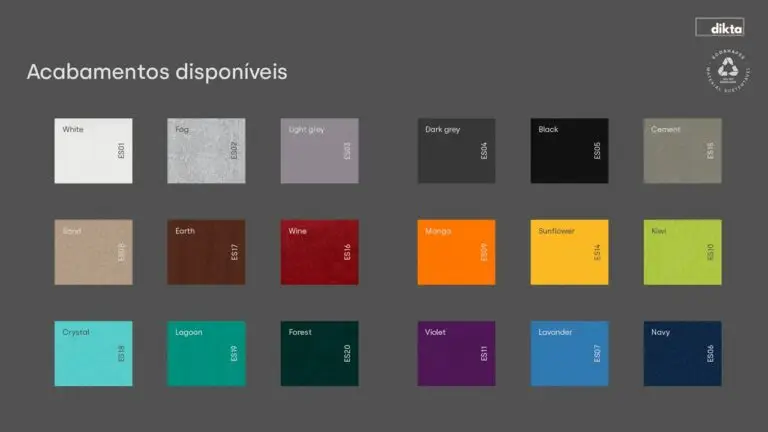Pick the Kiwi ES10 swatch
This screenshot has height=432, width=768.
(682, 252)
